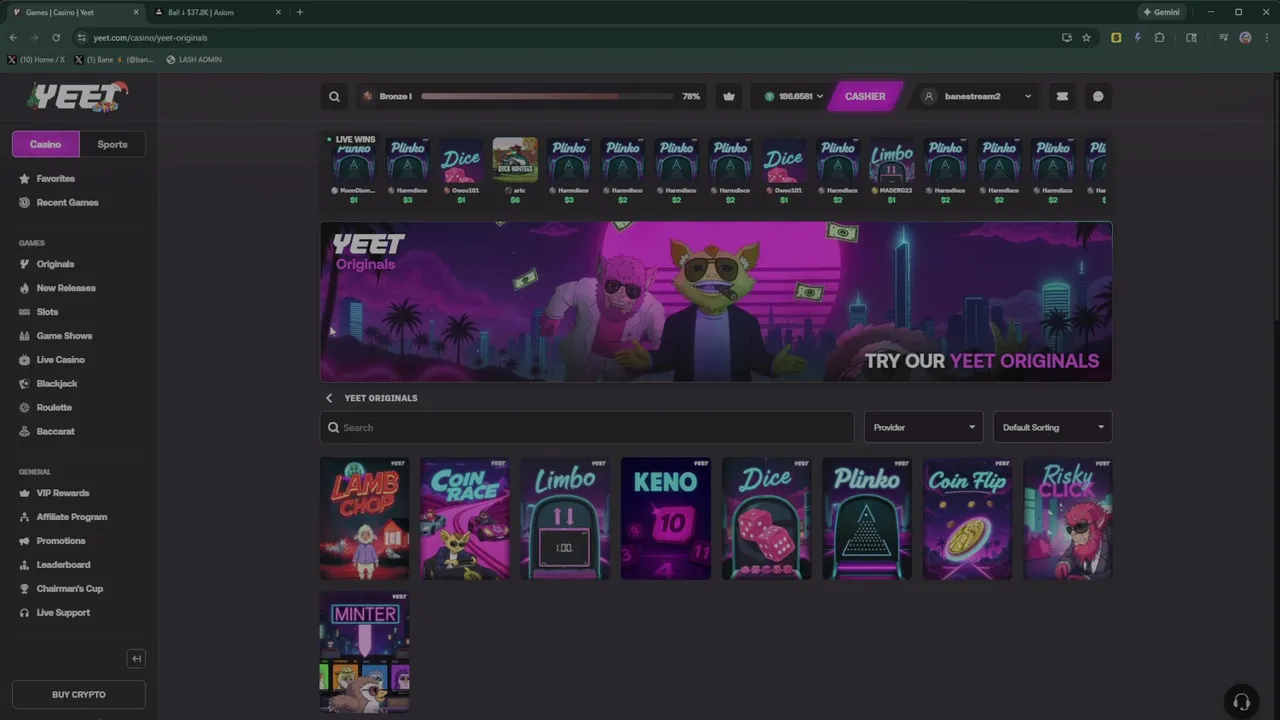The image size is (1280, 720).
Task: Open the Home / X bookmark
Action: click(36, 60)
